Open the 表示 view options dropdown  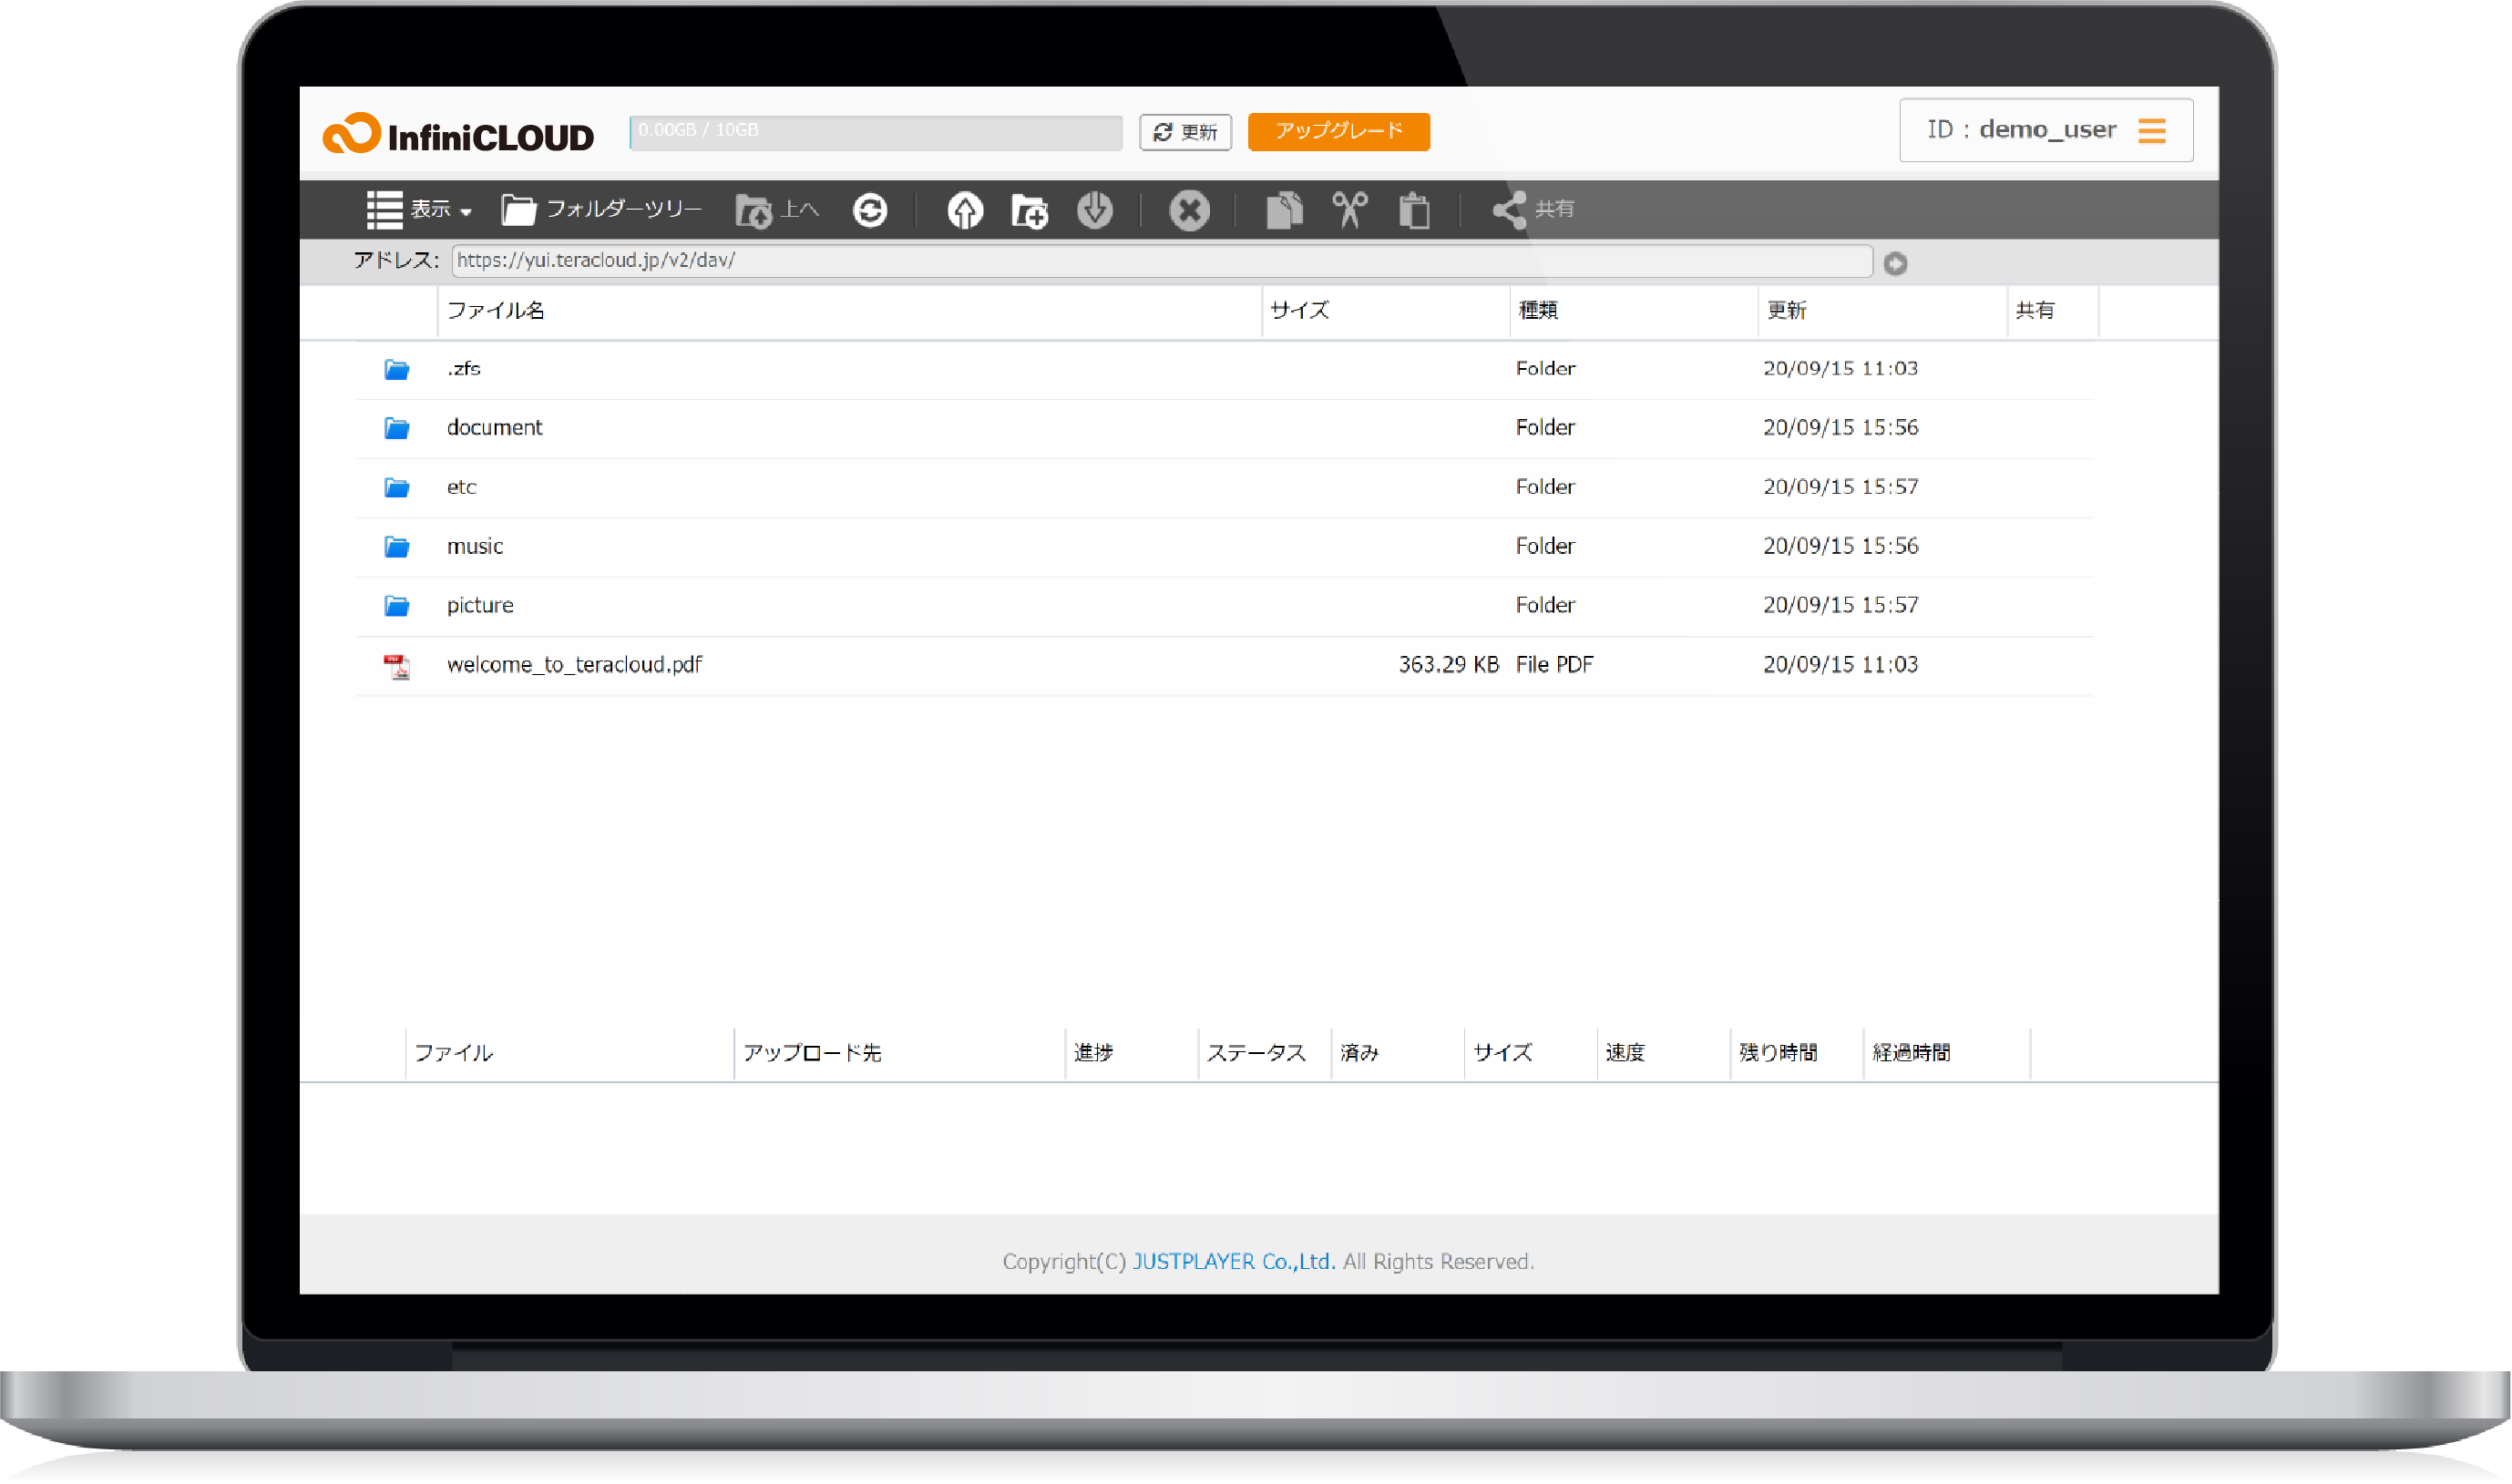[x=417, y=209]
